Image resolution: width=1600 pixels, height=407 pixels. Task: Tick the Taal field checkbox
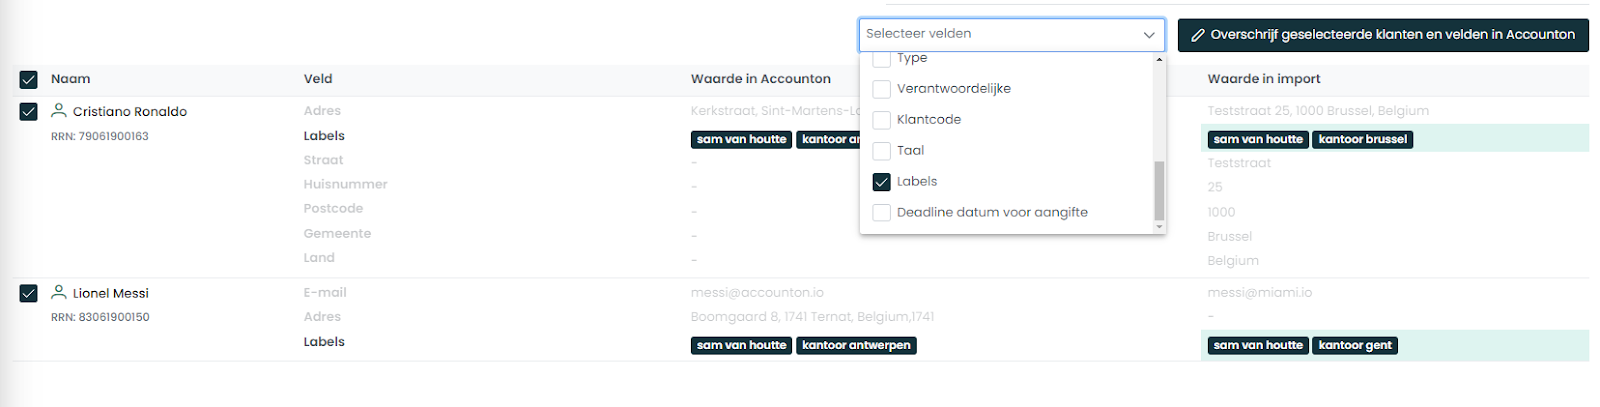click(881, 151)
